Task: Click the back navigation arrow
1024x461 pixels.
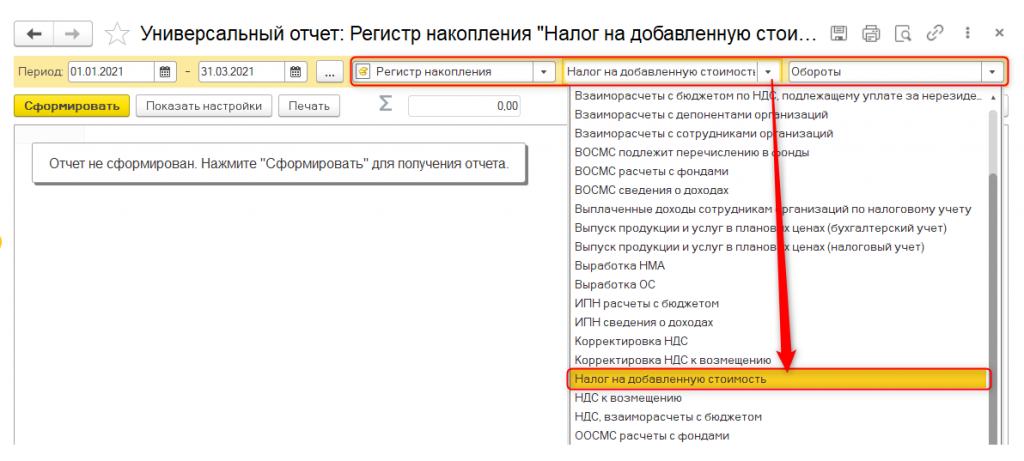Action: 34,34
